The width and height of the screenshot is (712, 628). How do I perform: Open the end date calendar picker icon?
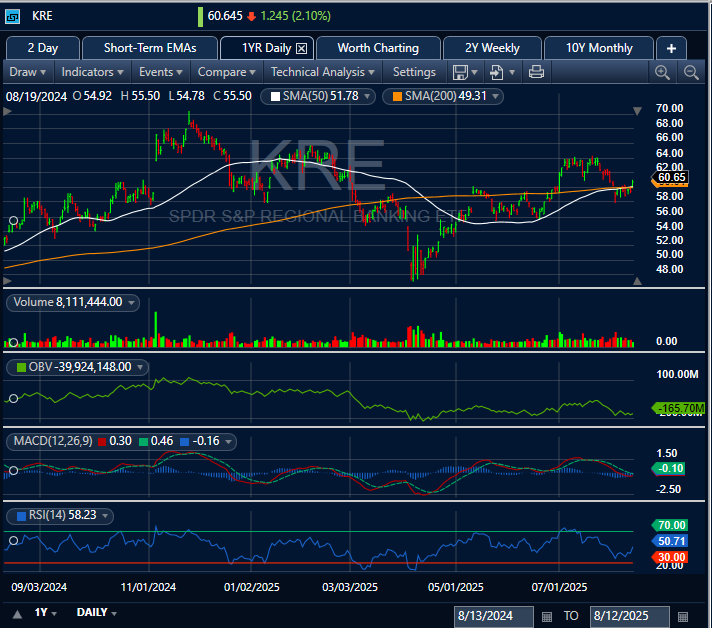(682, 615)
